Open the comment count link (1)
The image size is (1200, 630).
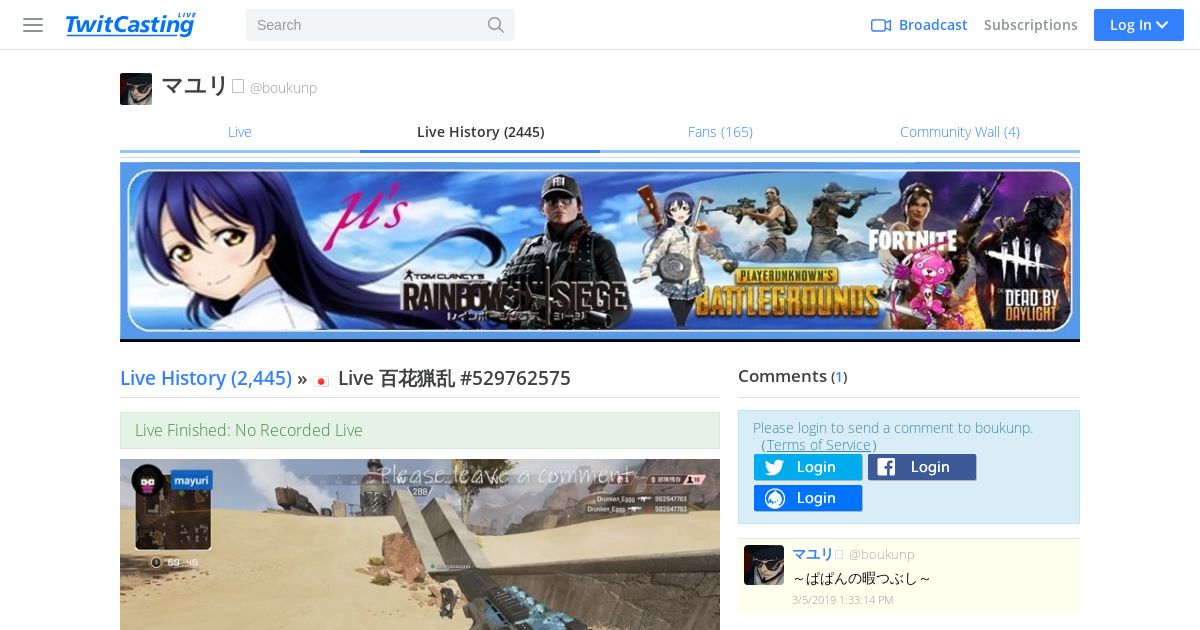[x=839, y=377]
